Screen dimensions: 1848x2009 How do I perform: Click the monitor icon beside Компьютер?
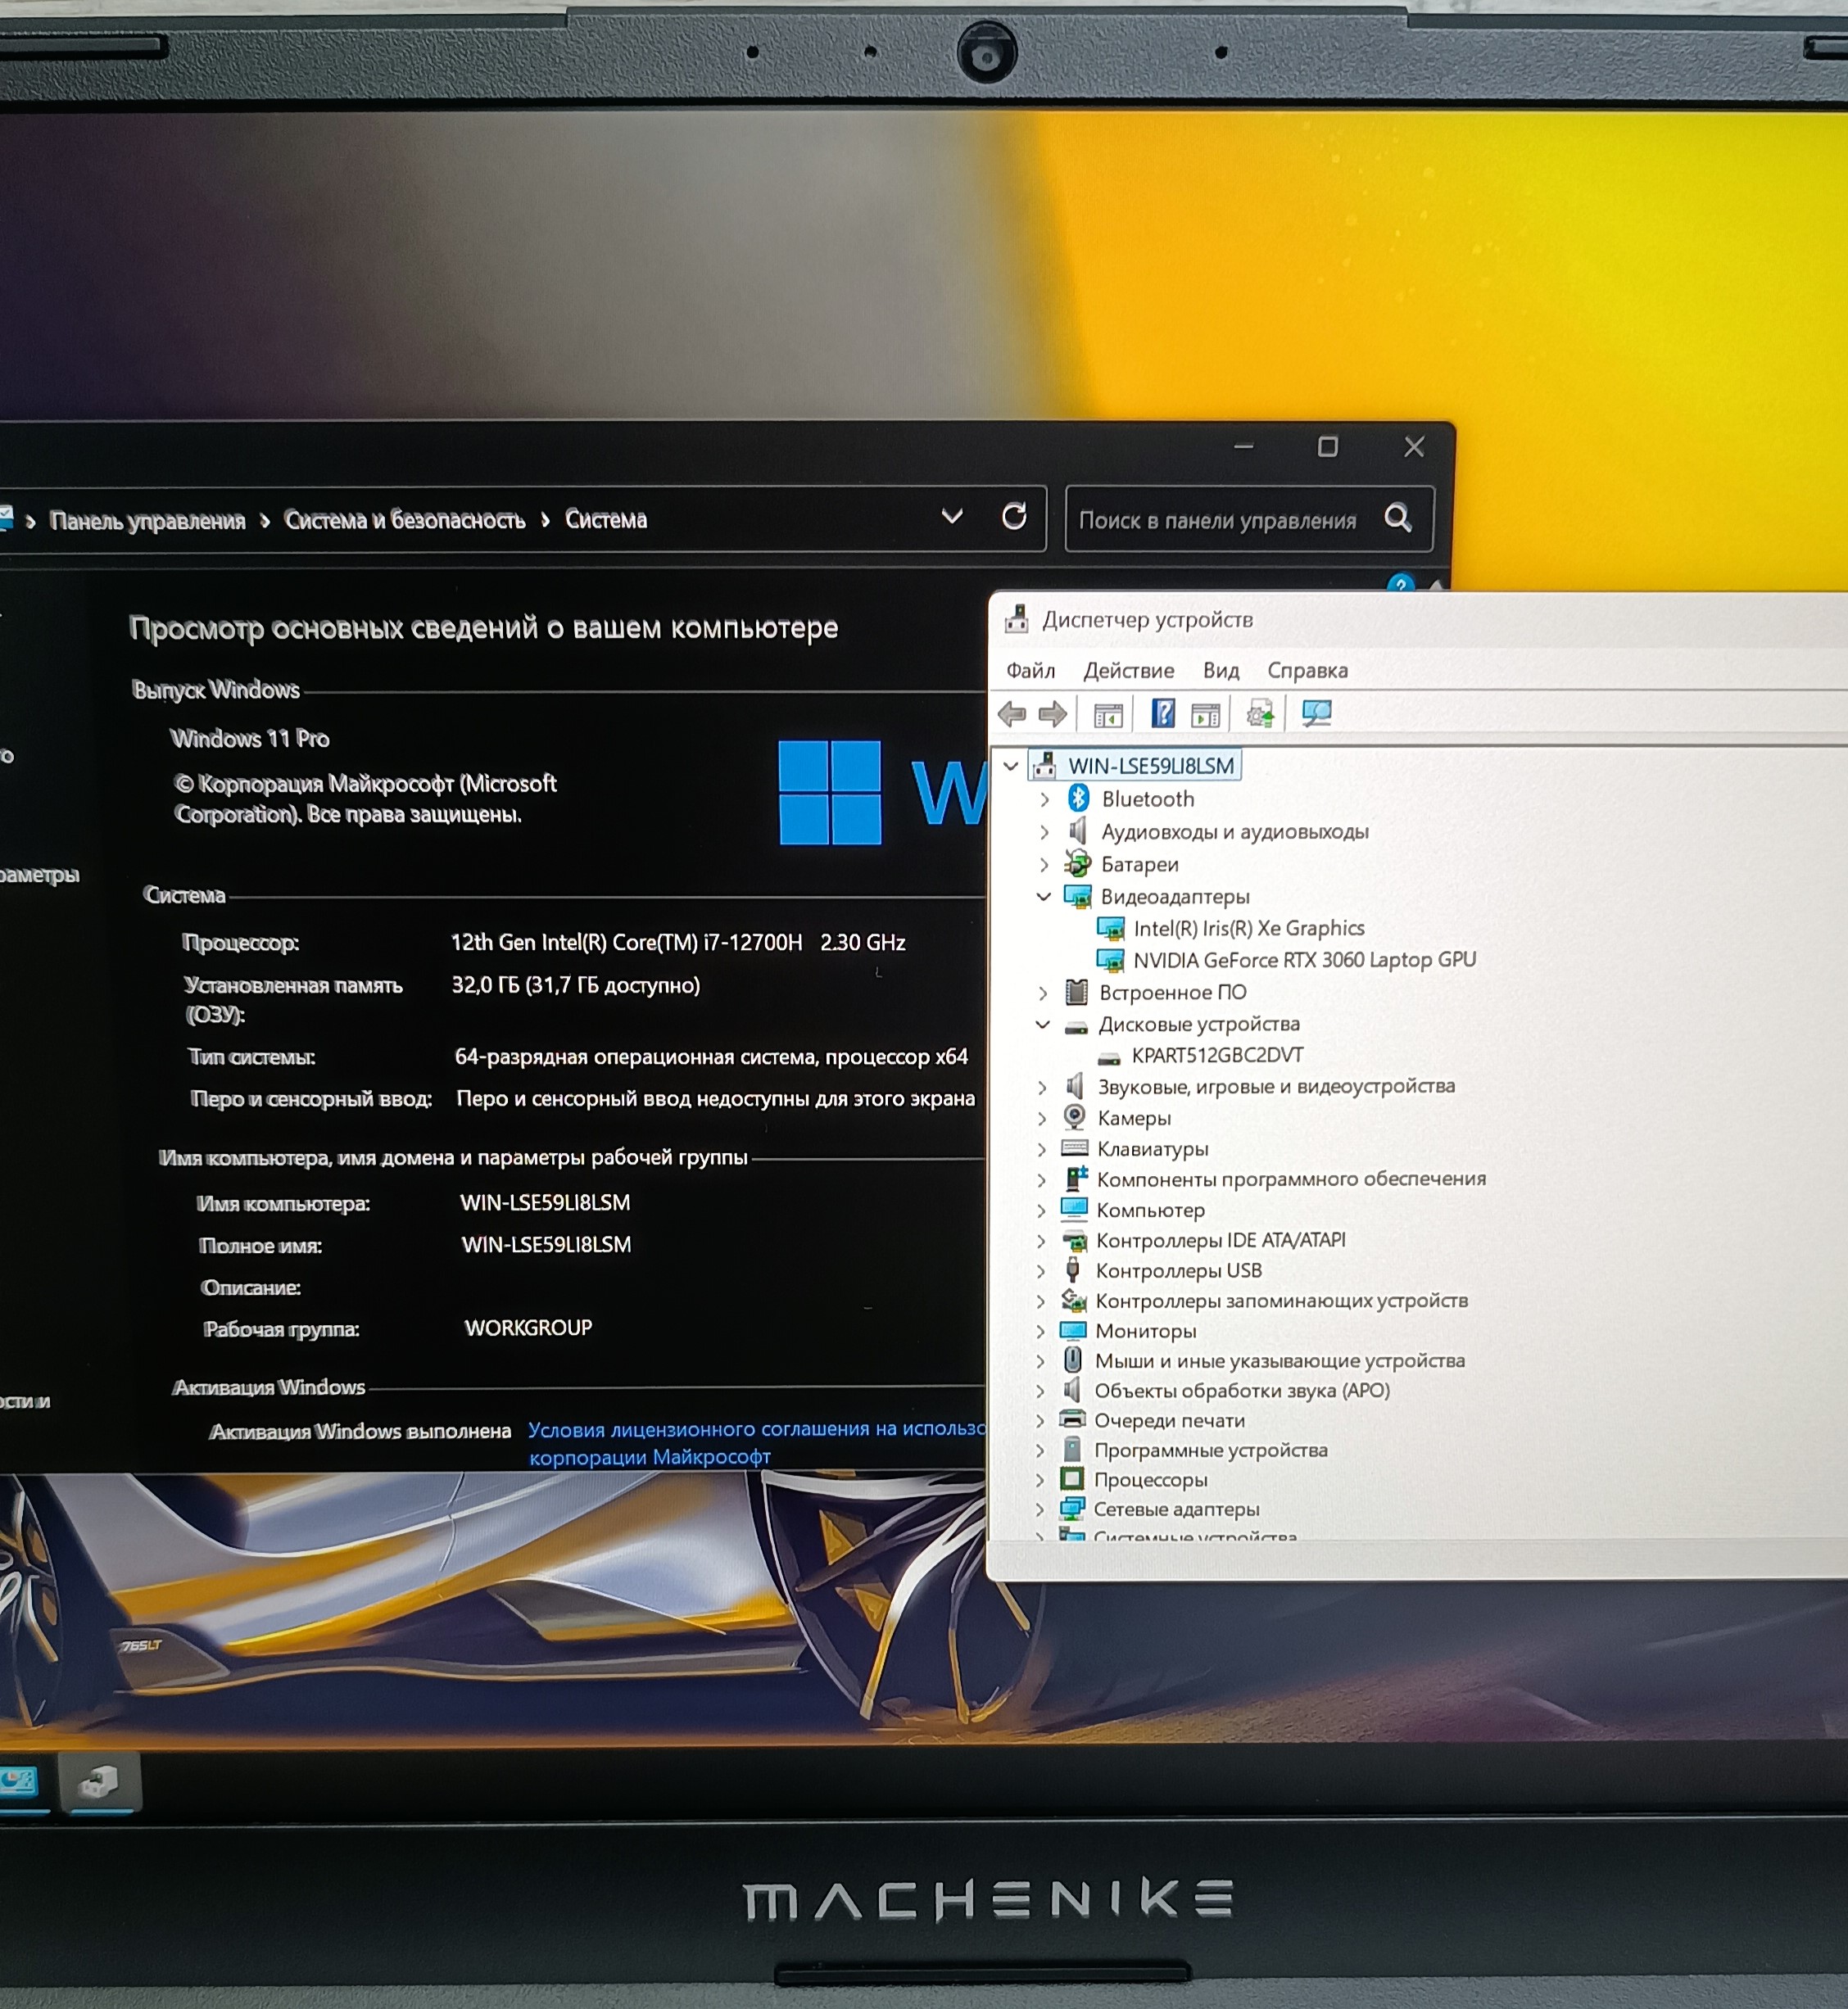[1073, 1209]
